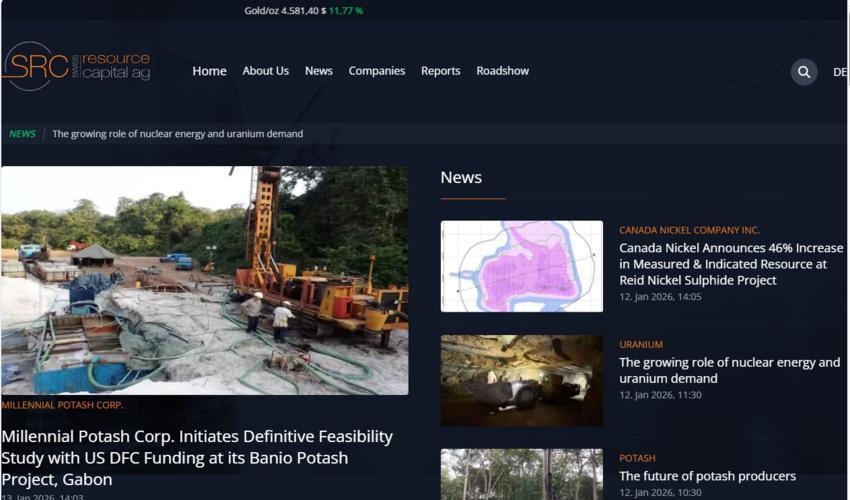Viewport: 850px width, 500px height.
Task: Click the Gold/oz price ticker
Action: (303, 11)
